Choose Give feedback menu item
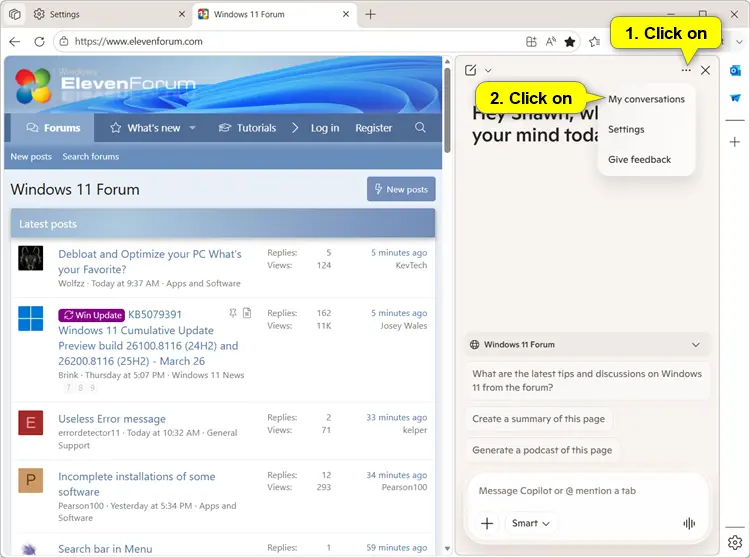Screen dimensions: 750x558 tap(640, 159)
